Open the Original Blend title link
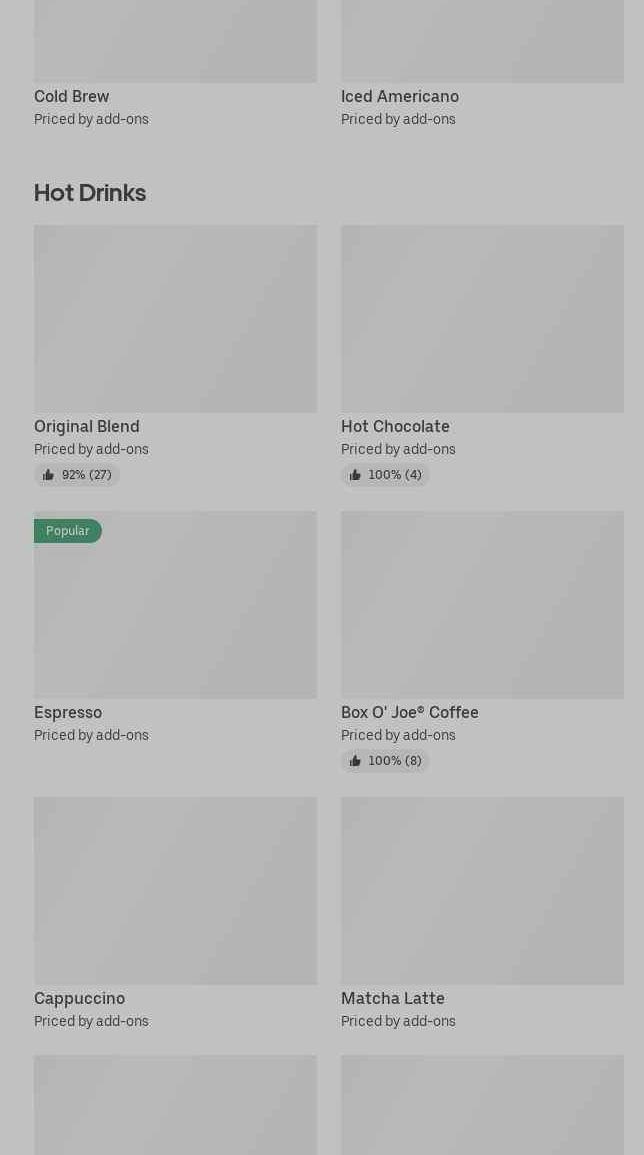 pos(87,426)
